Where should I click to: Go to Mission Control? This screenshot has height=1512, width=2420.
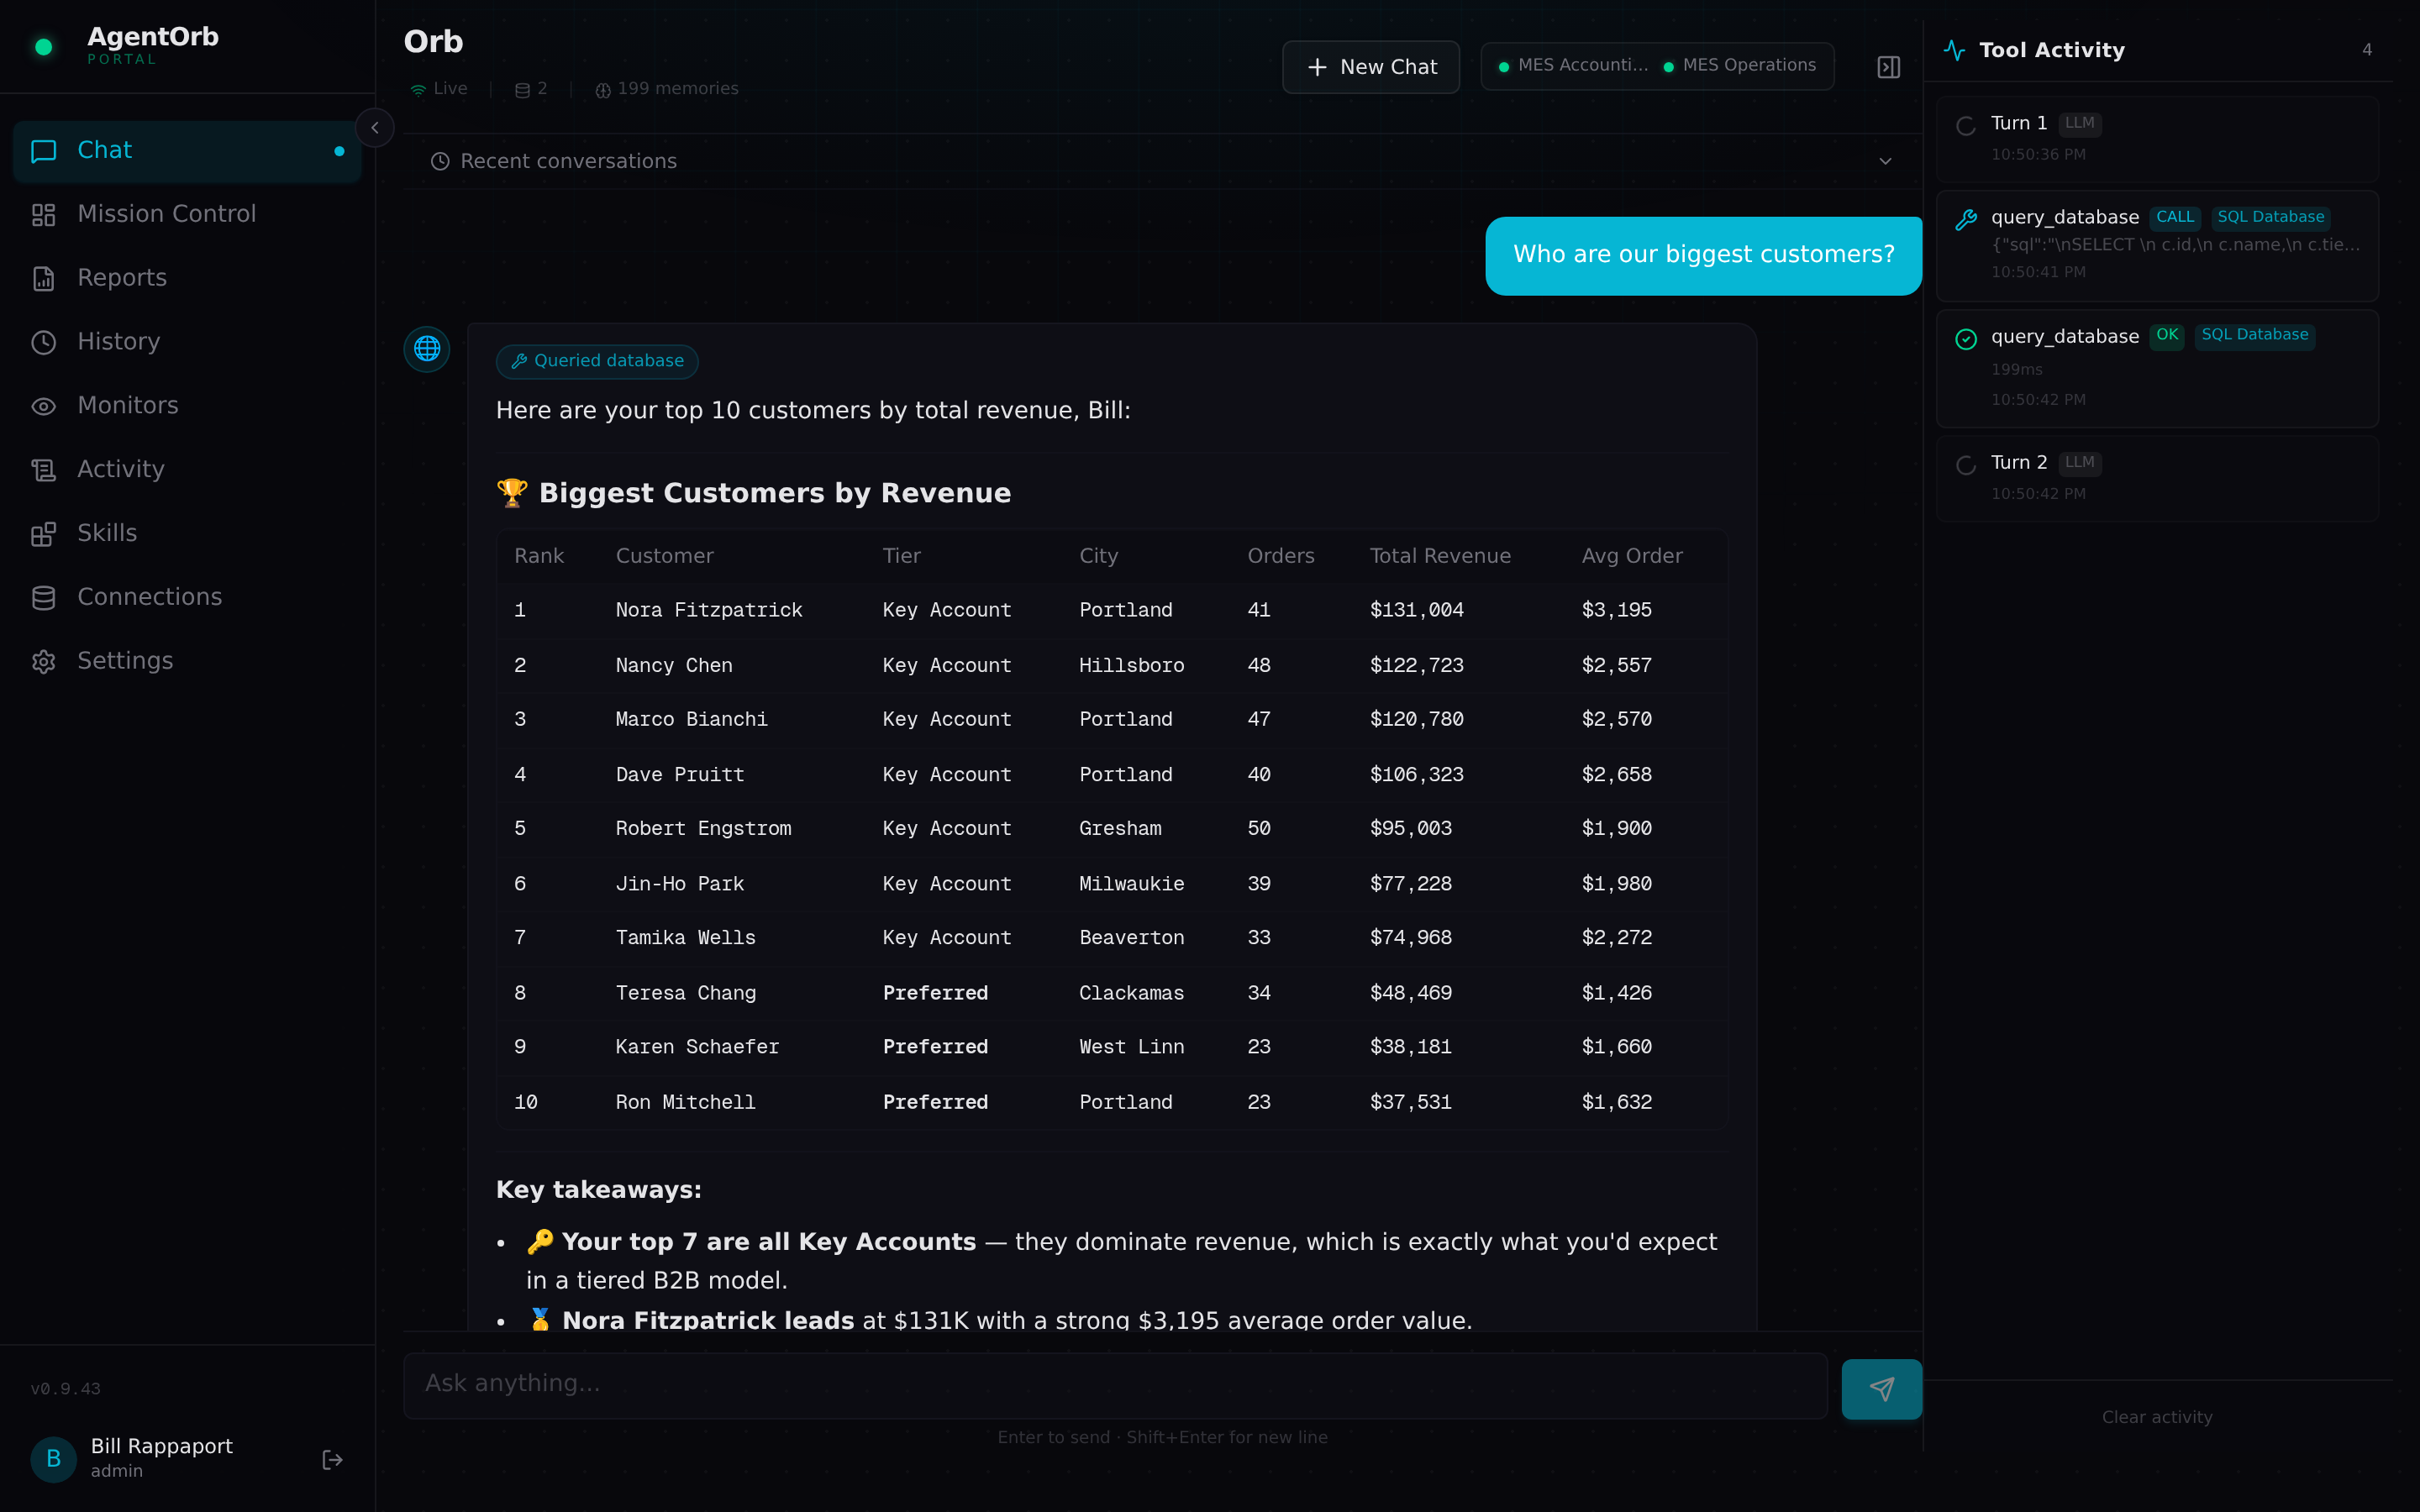pyautogui.click(x=187, y=214)
